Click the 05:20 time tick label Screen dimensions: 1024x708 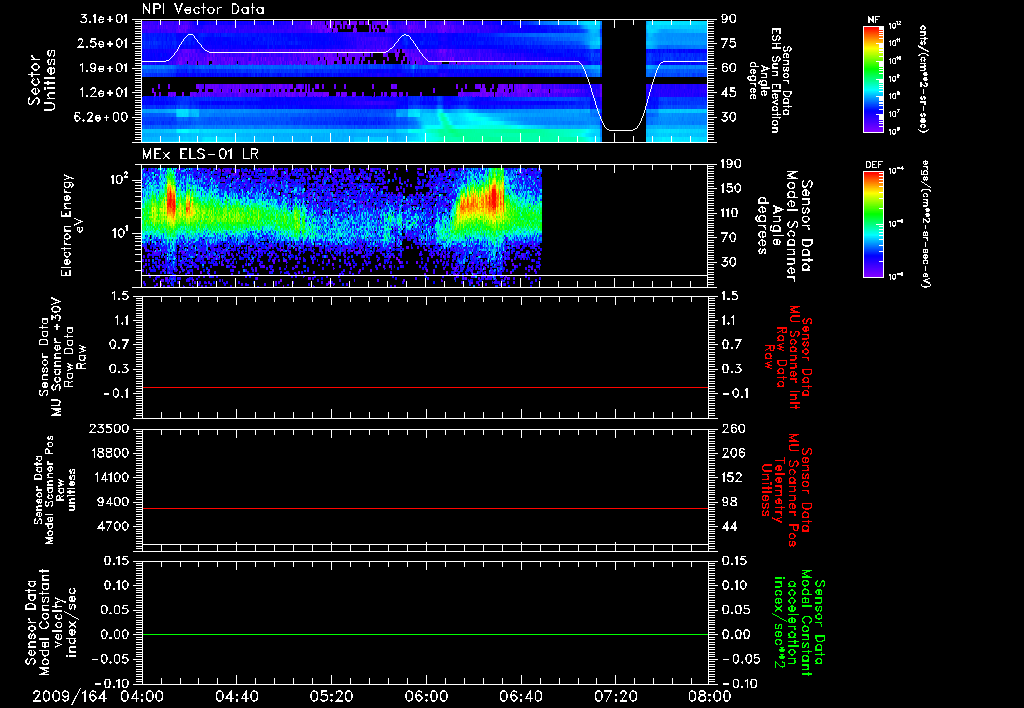pyautogui.click(x=331, y=696)
